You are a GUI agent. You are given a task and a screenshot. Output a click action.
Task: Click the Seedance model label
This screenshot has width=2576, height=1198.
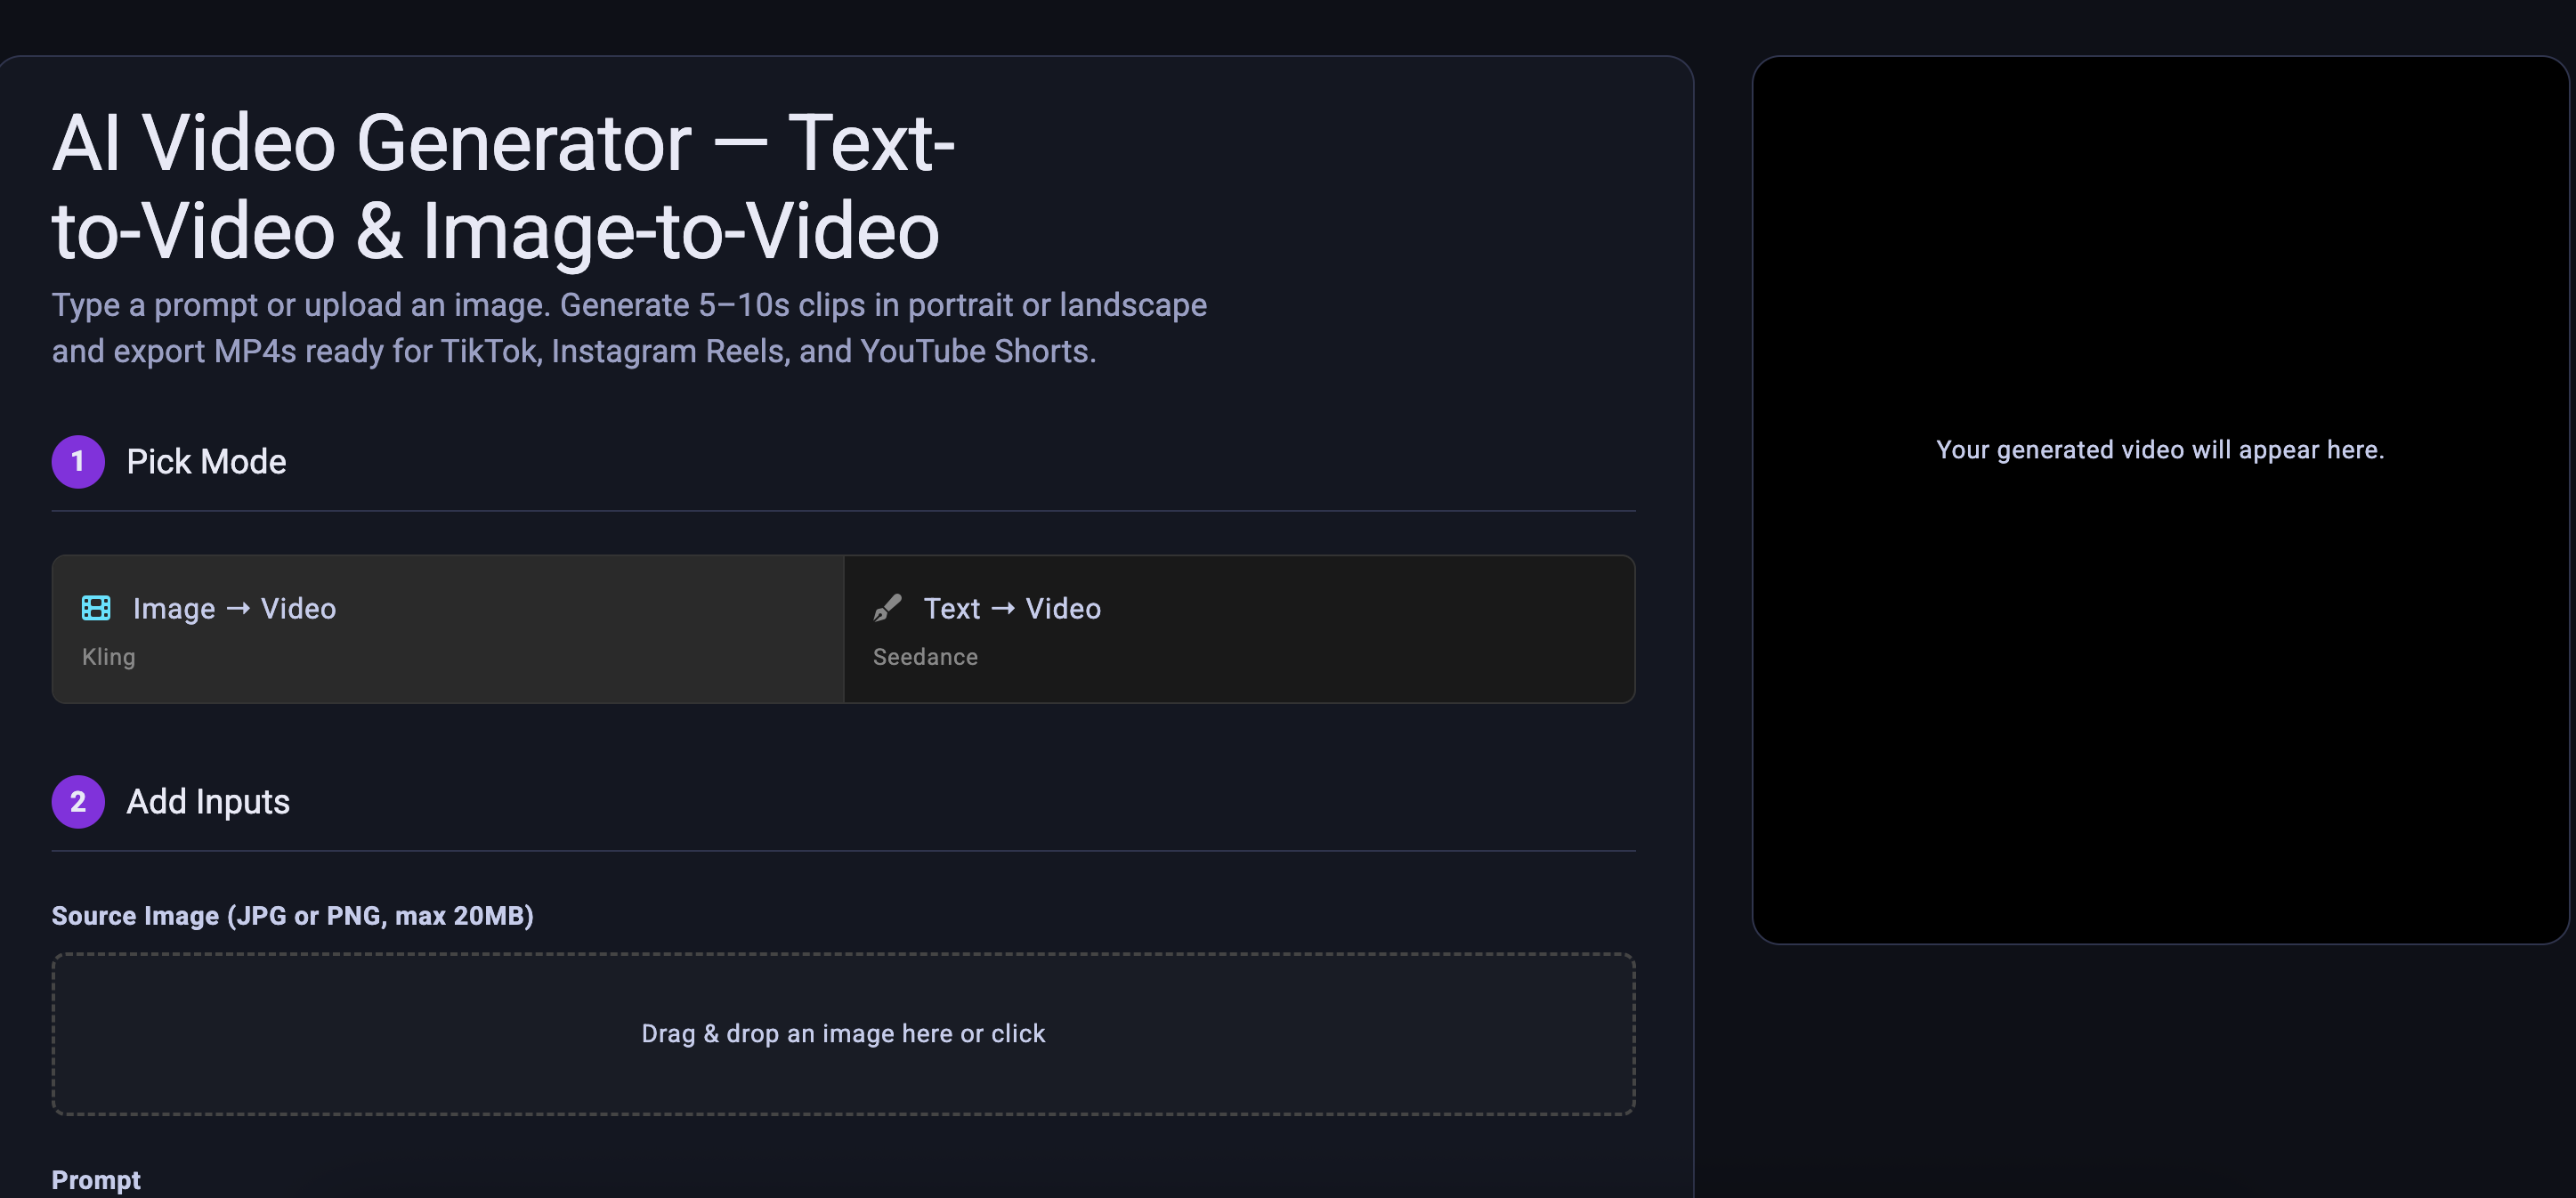(x=925, y=657)
